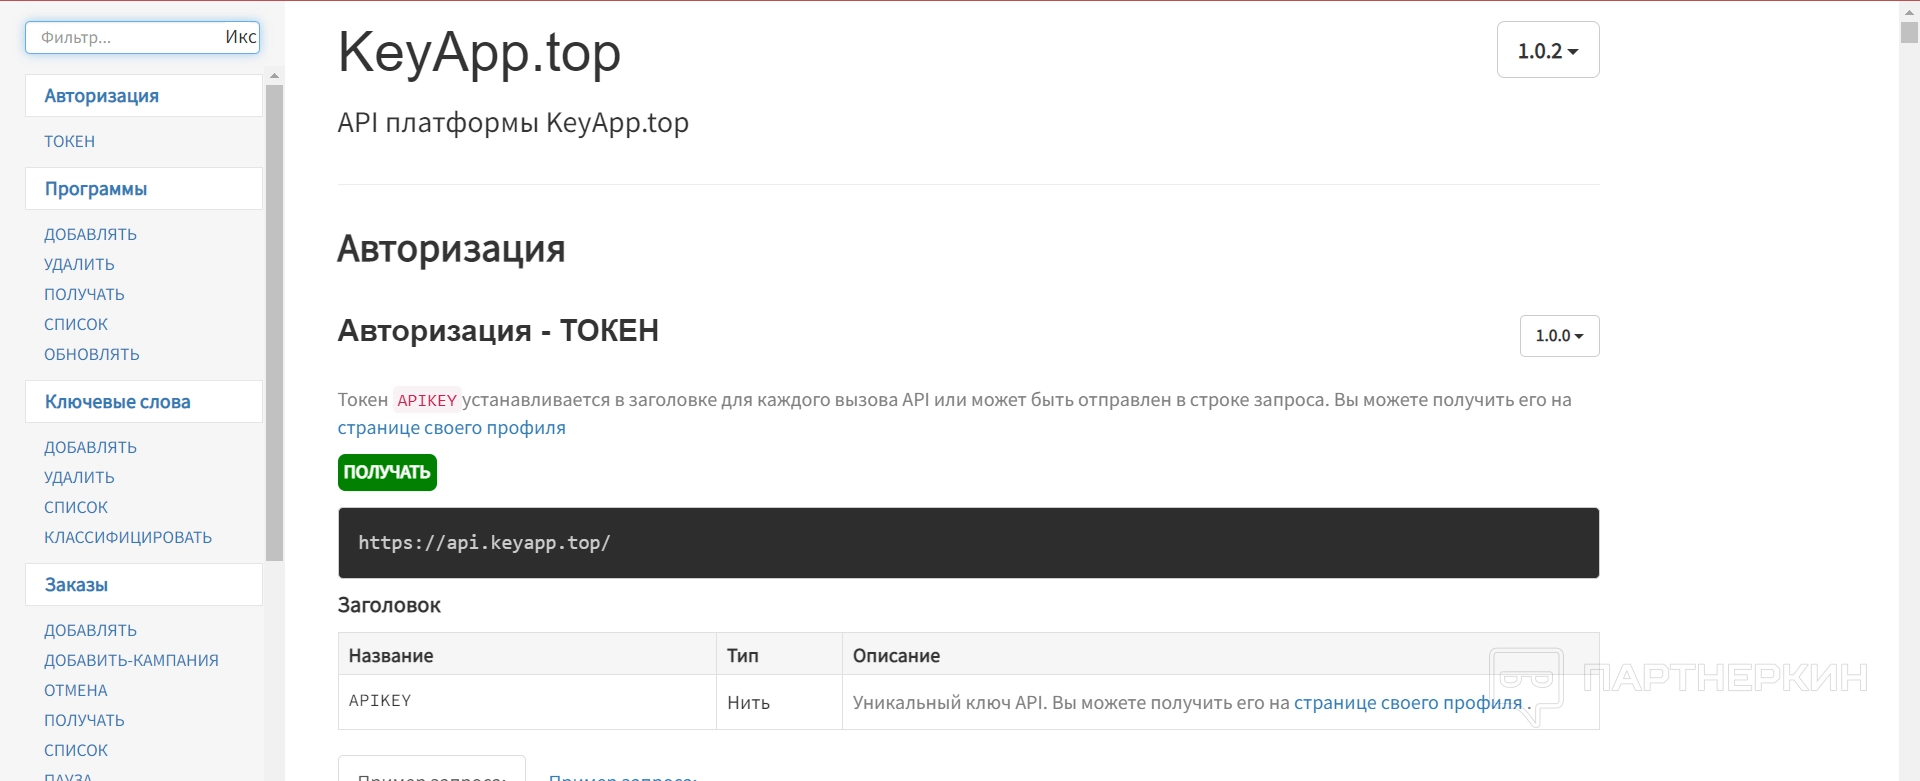Click the Заголовок heading above the table
This screenshot has height=781, width=1920.
389,605
